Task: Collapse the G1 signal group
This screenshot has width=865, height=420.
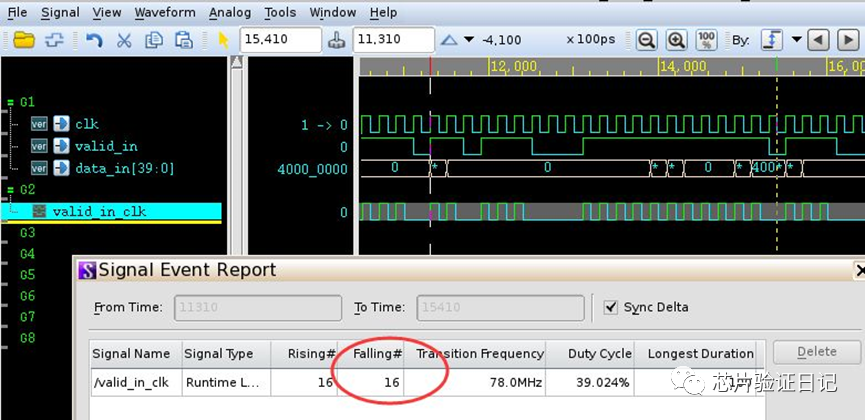Action: tap(11, 102)
